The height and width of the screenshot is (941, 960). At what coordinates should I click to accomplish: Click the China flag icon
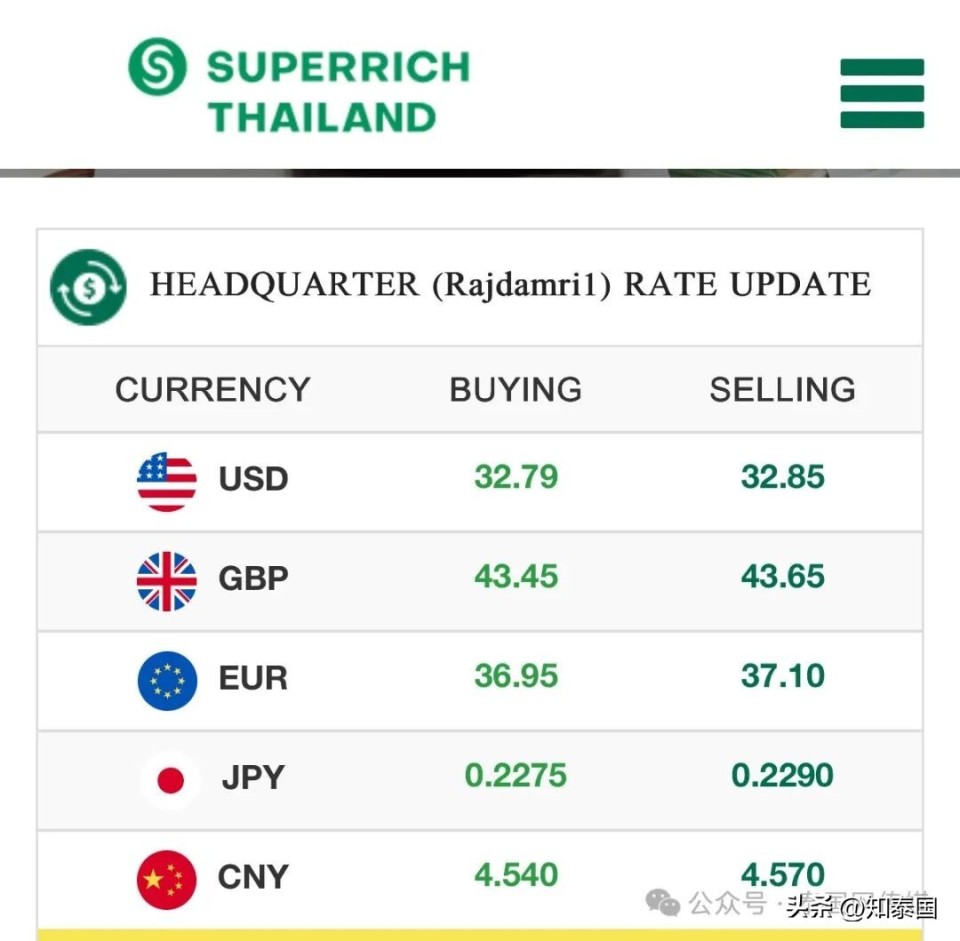pos(166,878)
